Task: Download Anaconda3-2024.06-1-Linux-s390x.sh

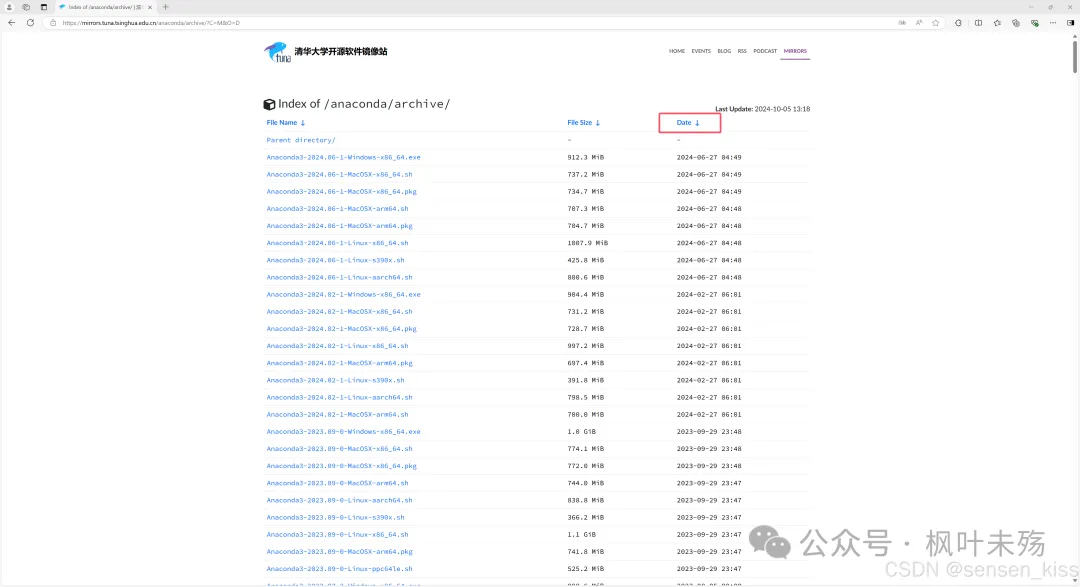Action: pos(335,260)
